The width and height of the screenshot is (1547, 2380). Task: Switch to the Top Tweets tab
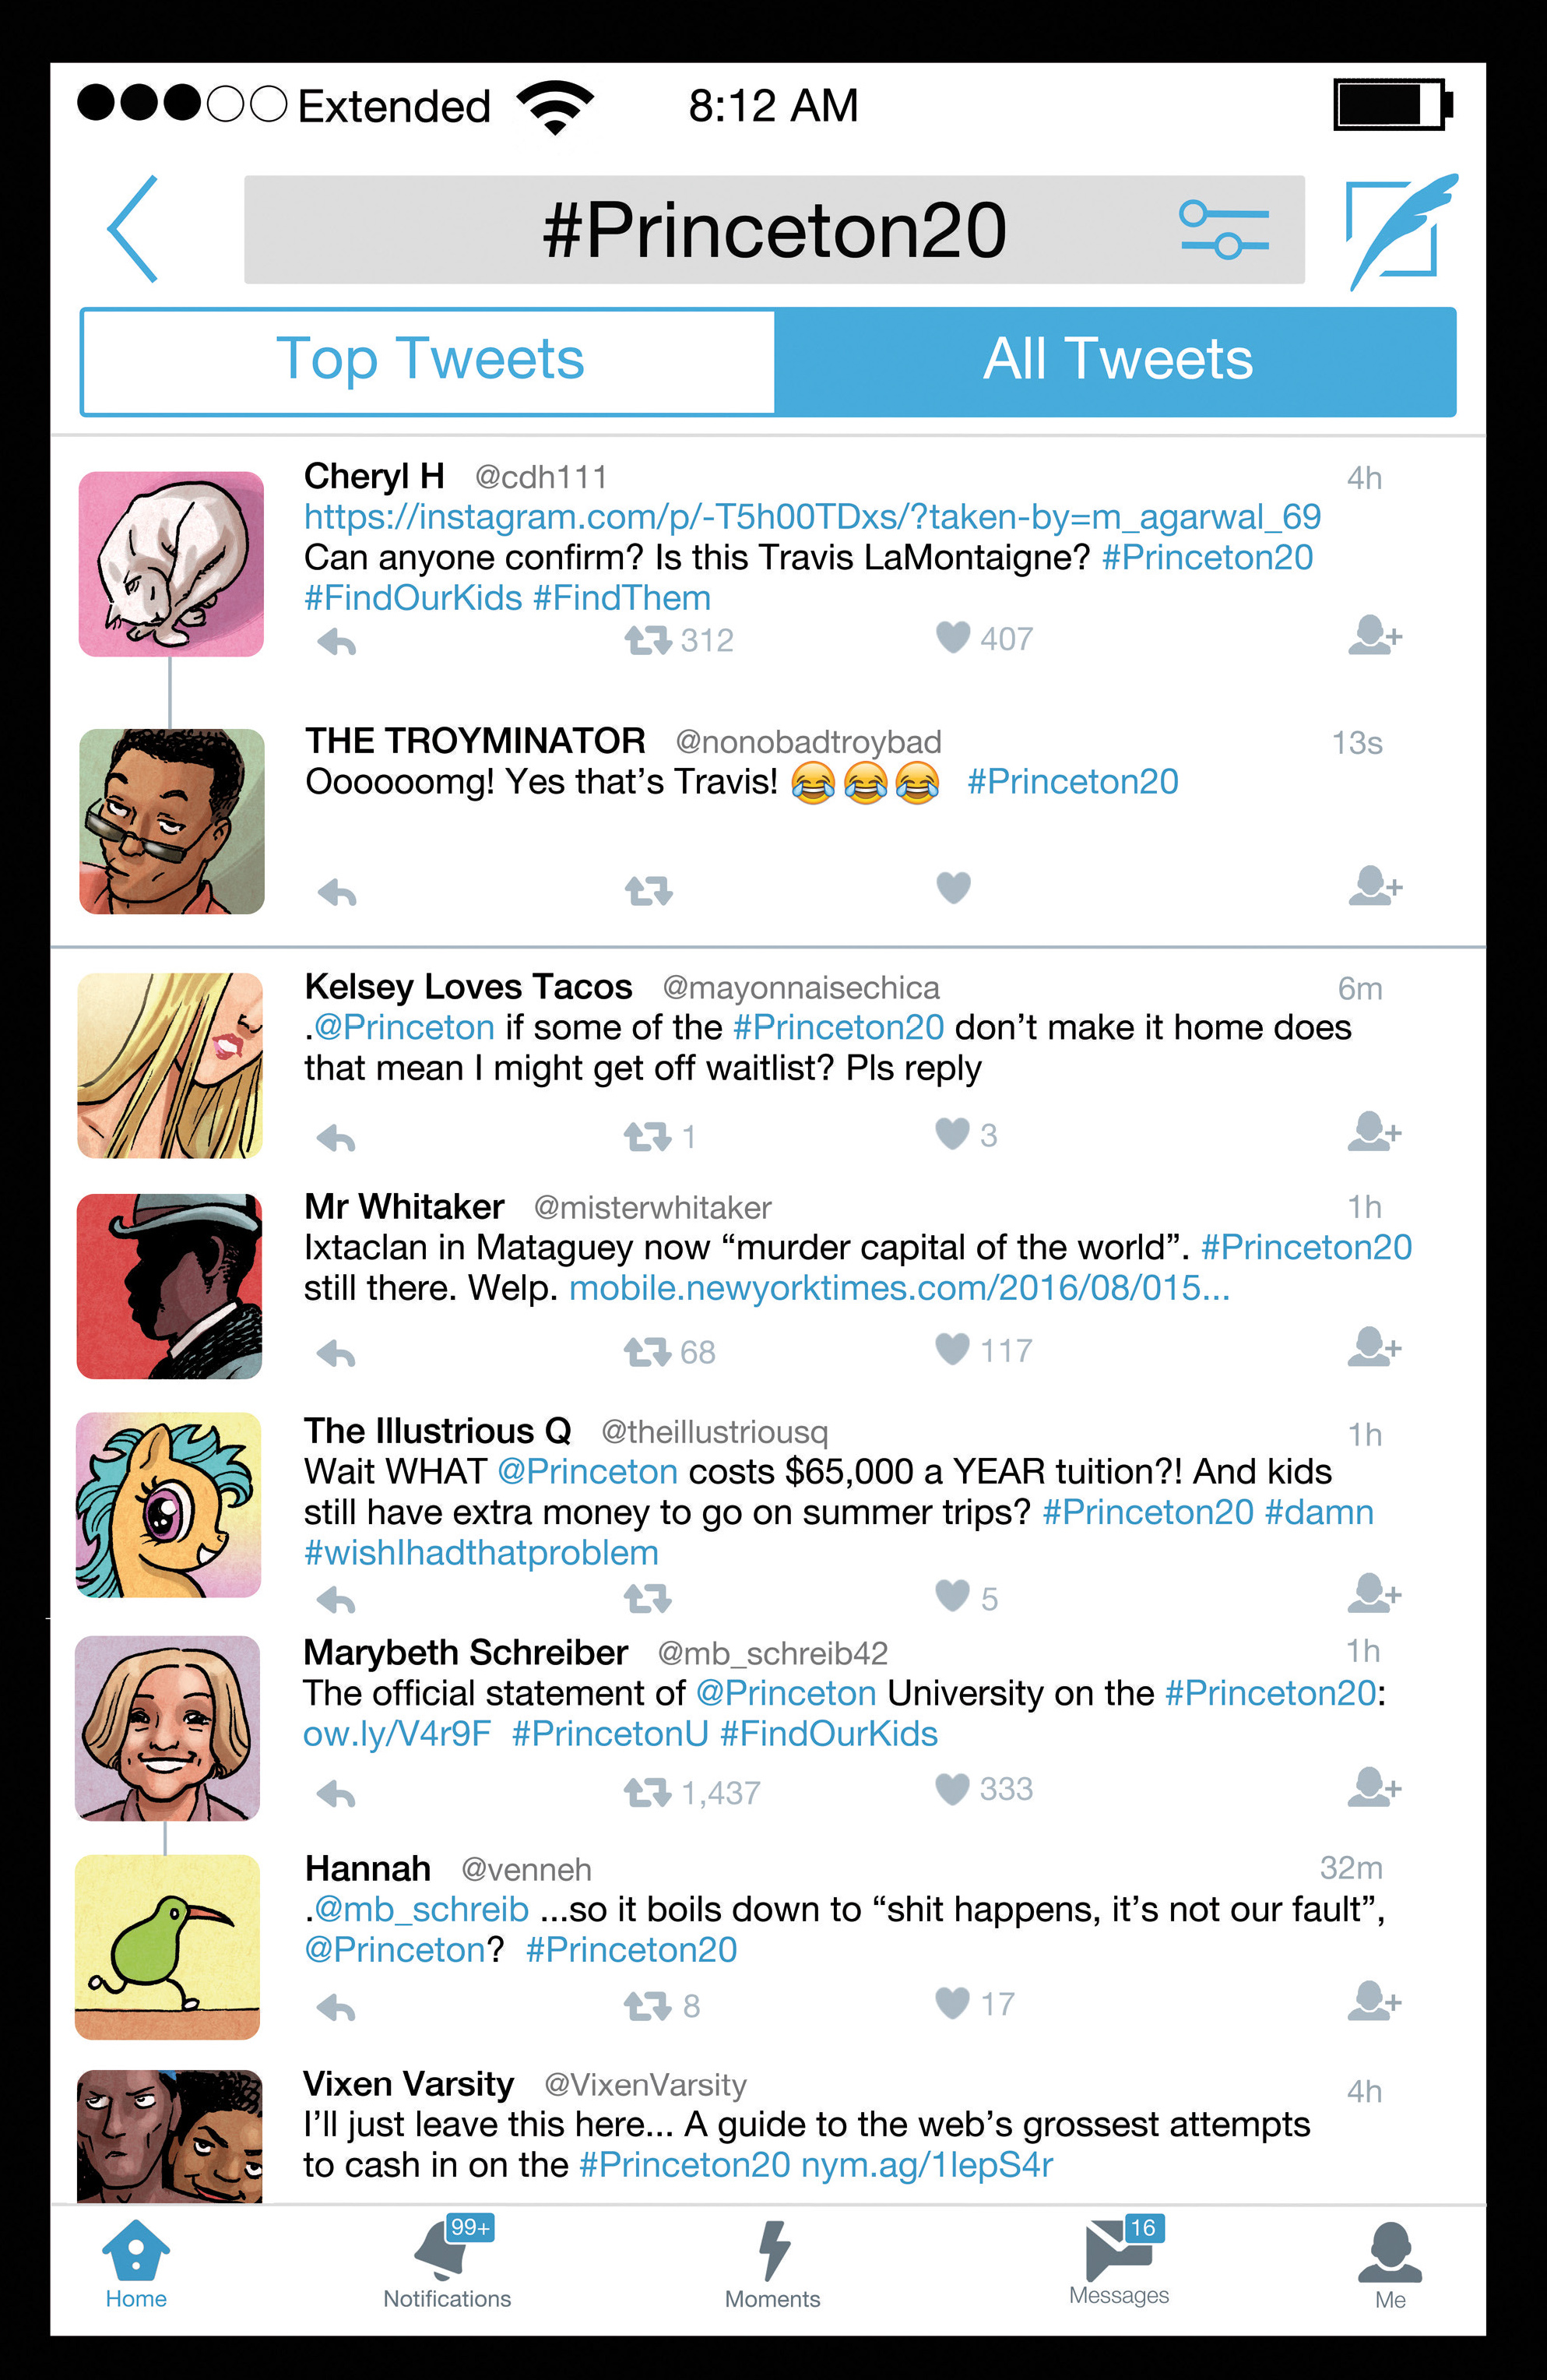[x=428, y=361]
